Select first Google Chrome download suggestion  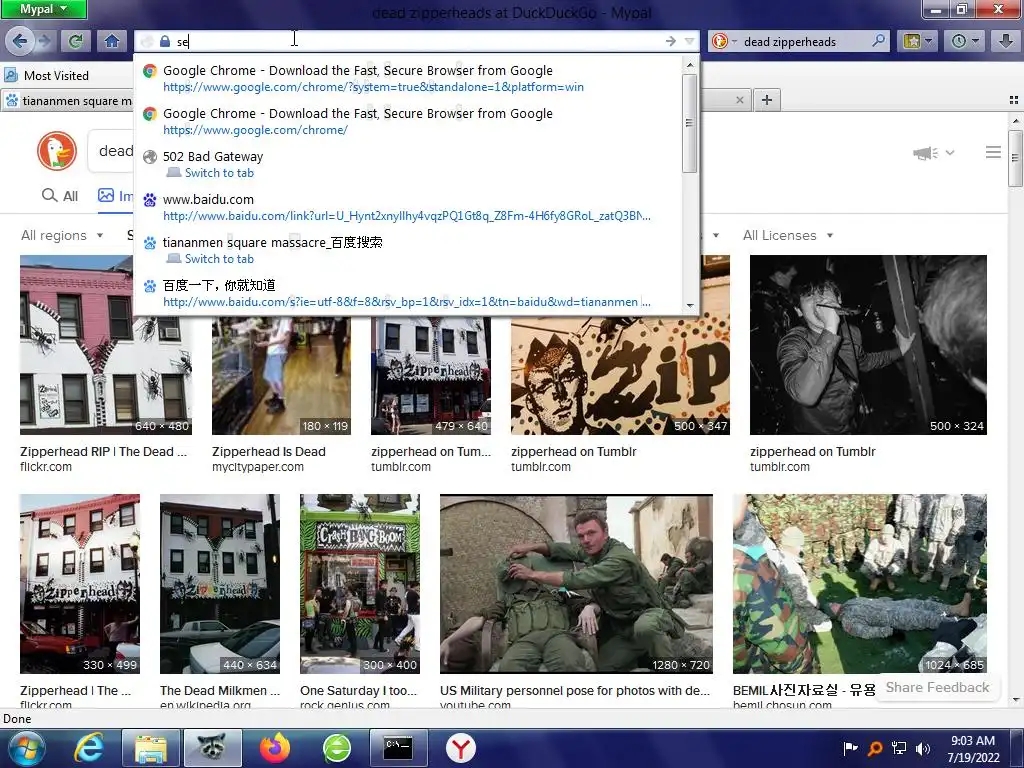click(x=409, y=78)
